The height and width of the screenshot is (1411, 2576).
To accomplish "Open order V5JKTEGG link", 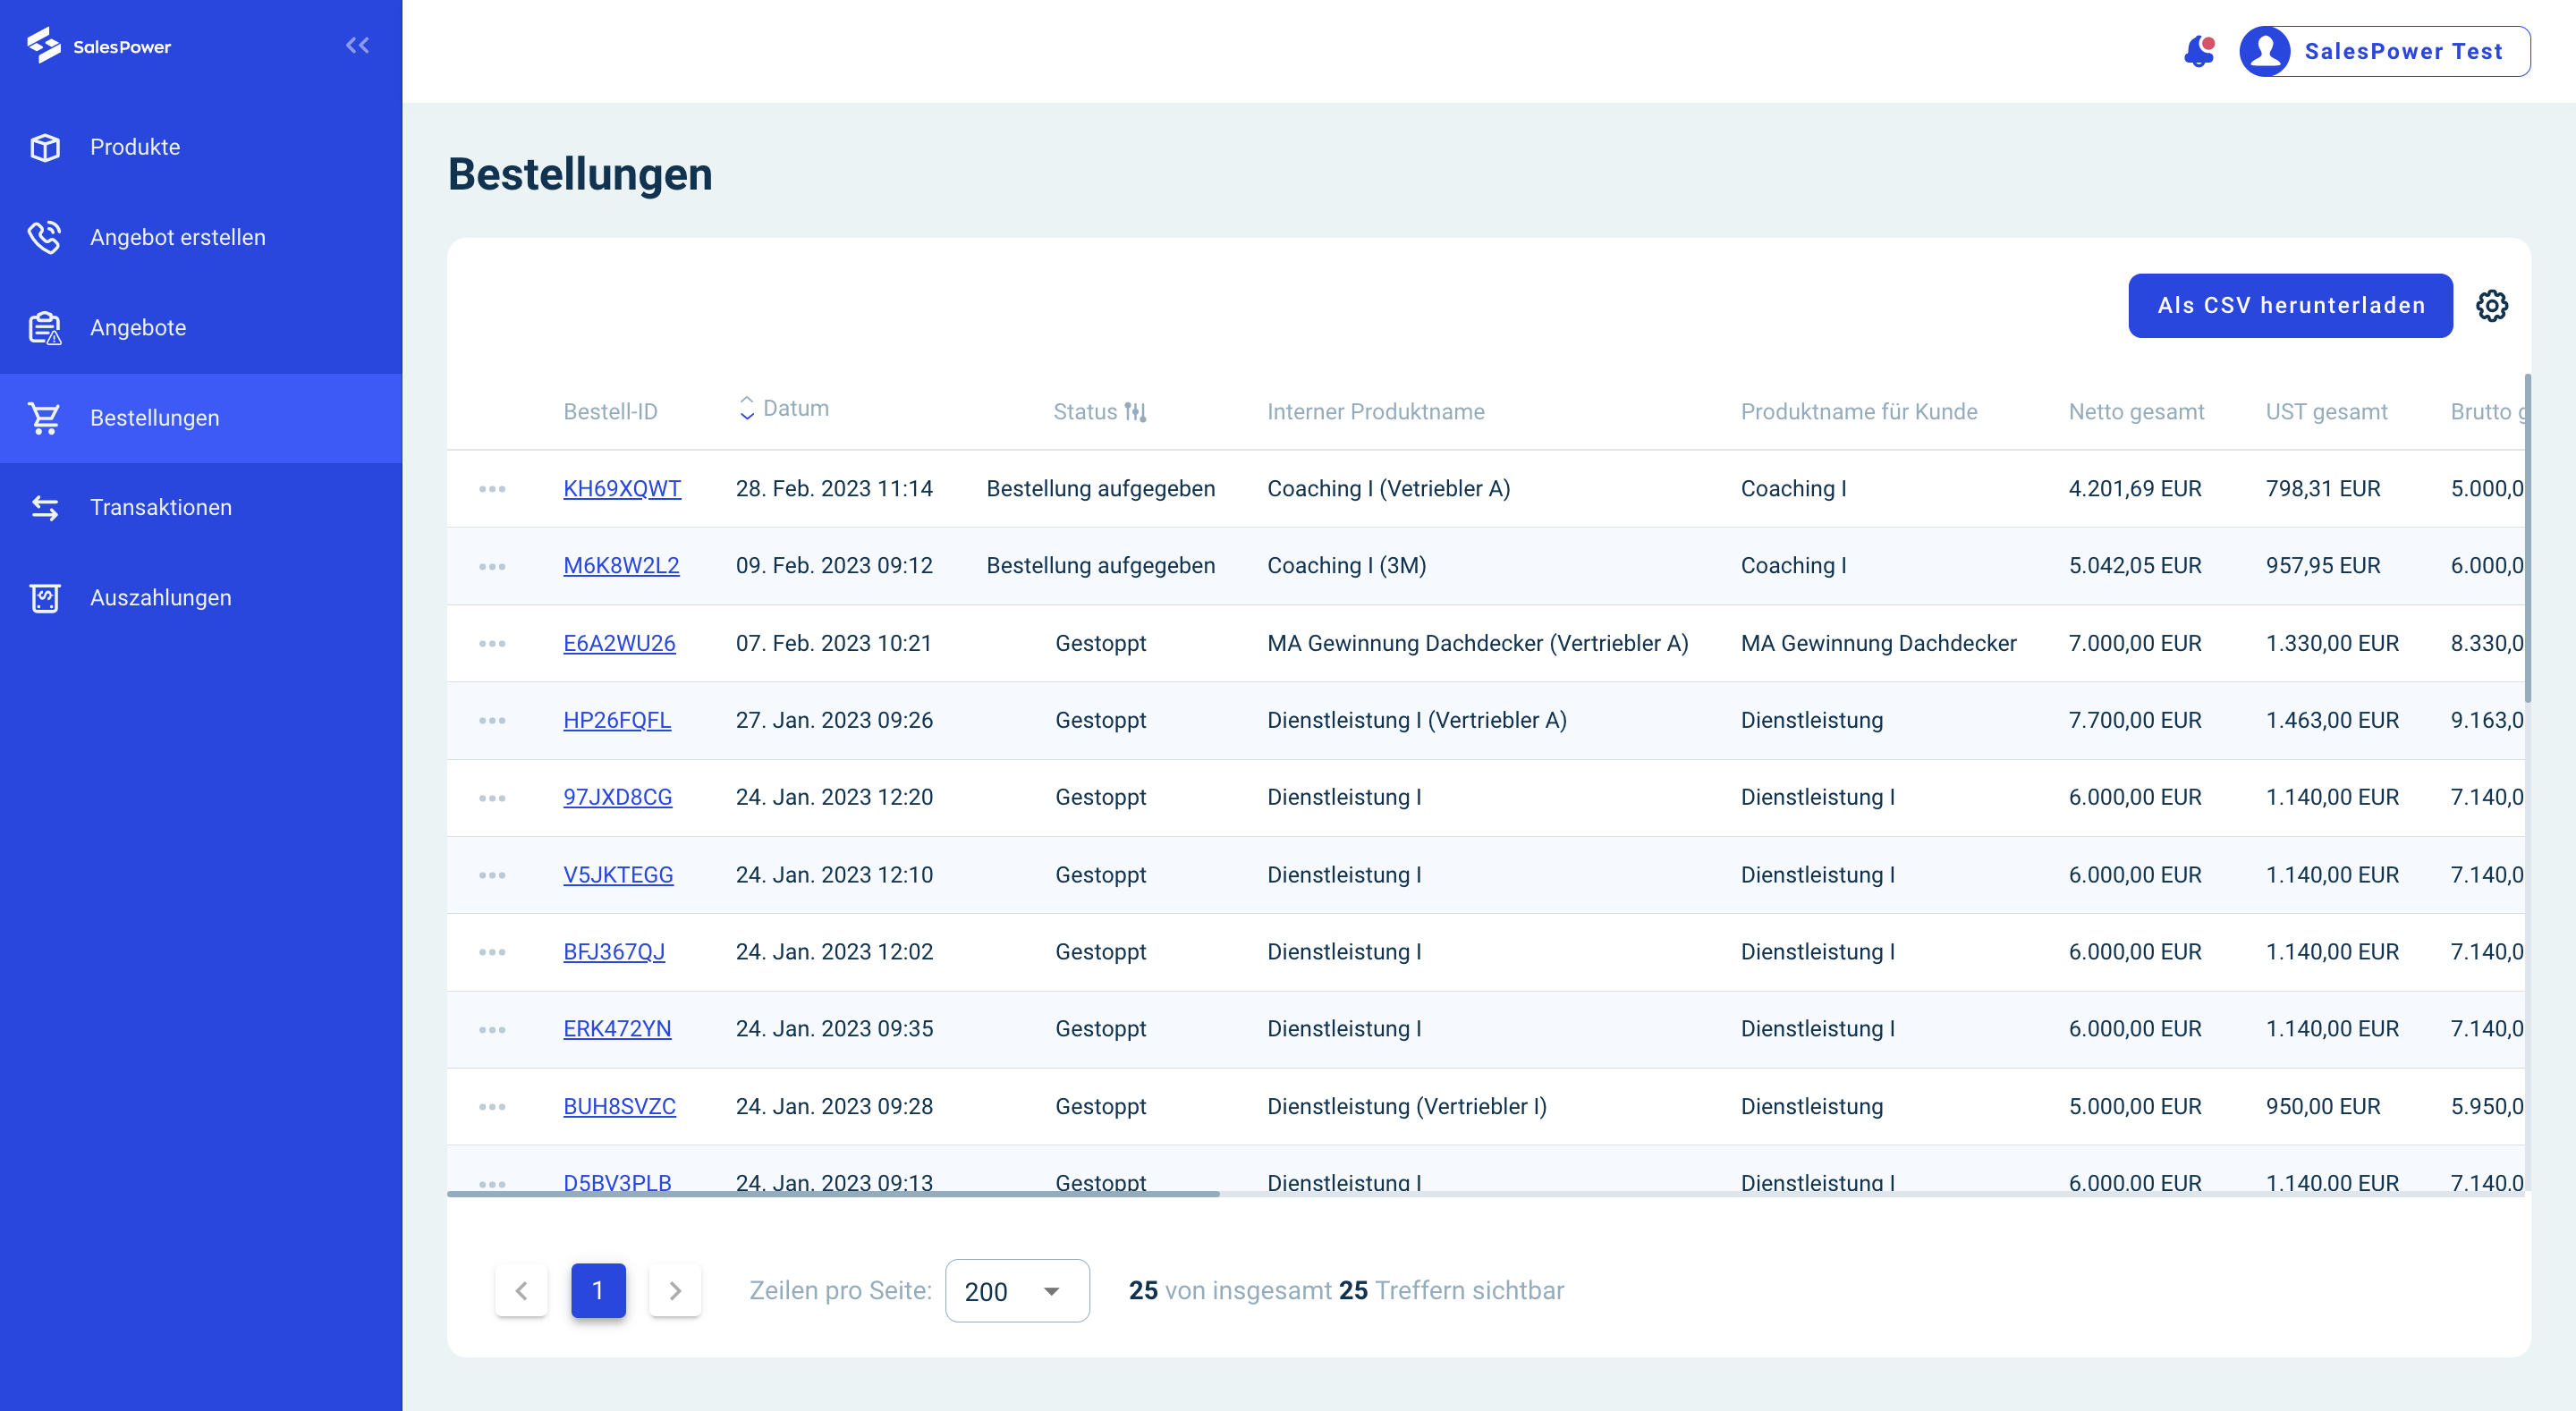I will 618,875.
